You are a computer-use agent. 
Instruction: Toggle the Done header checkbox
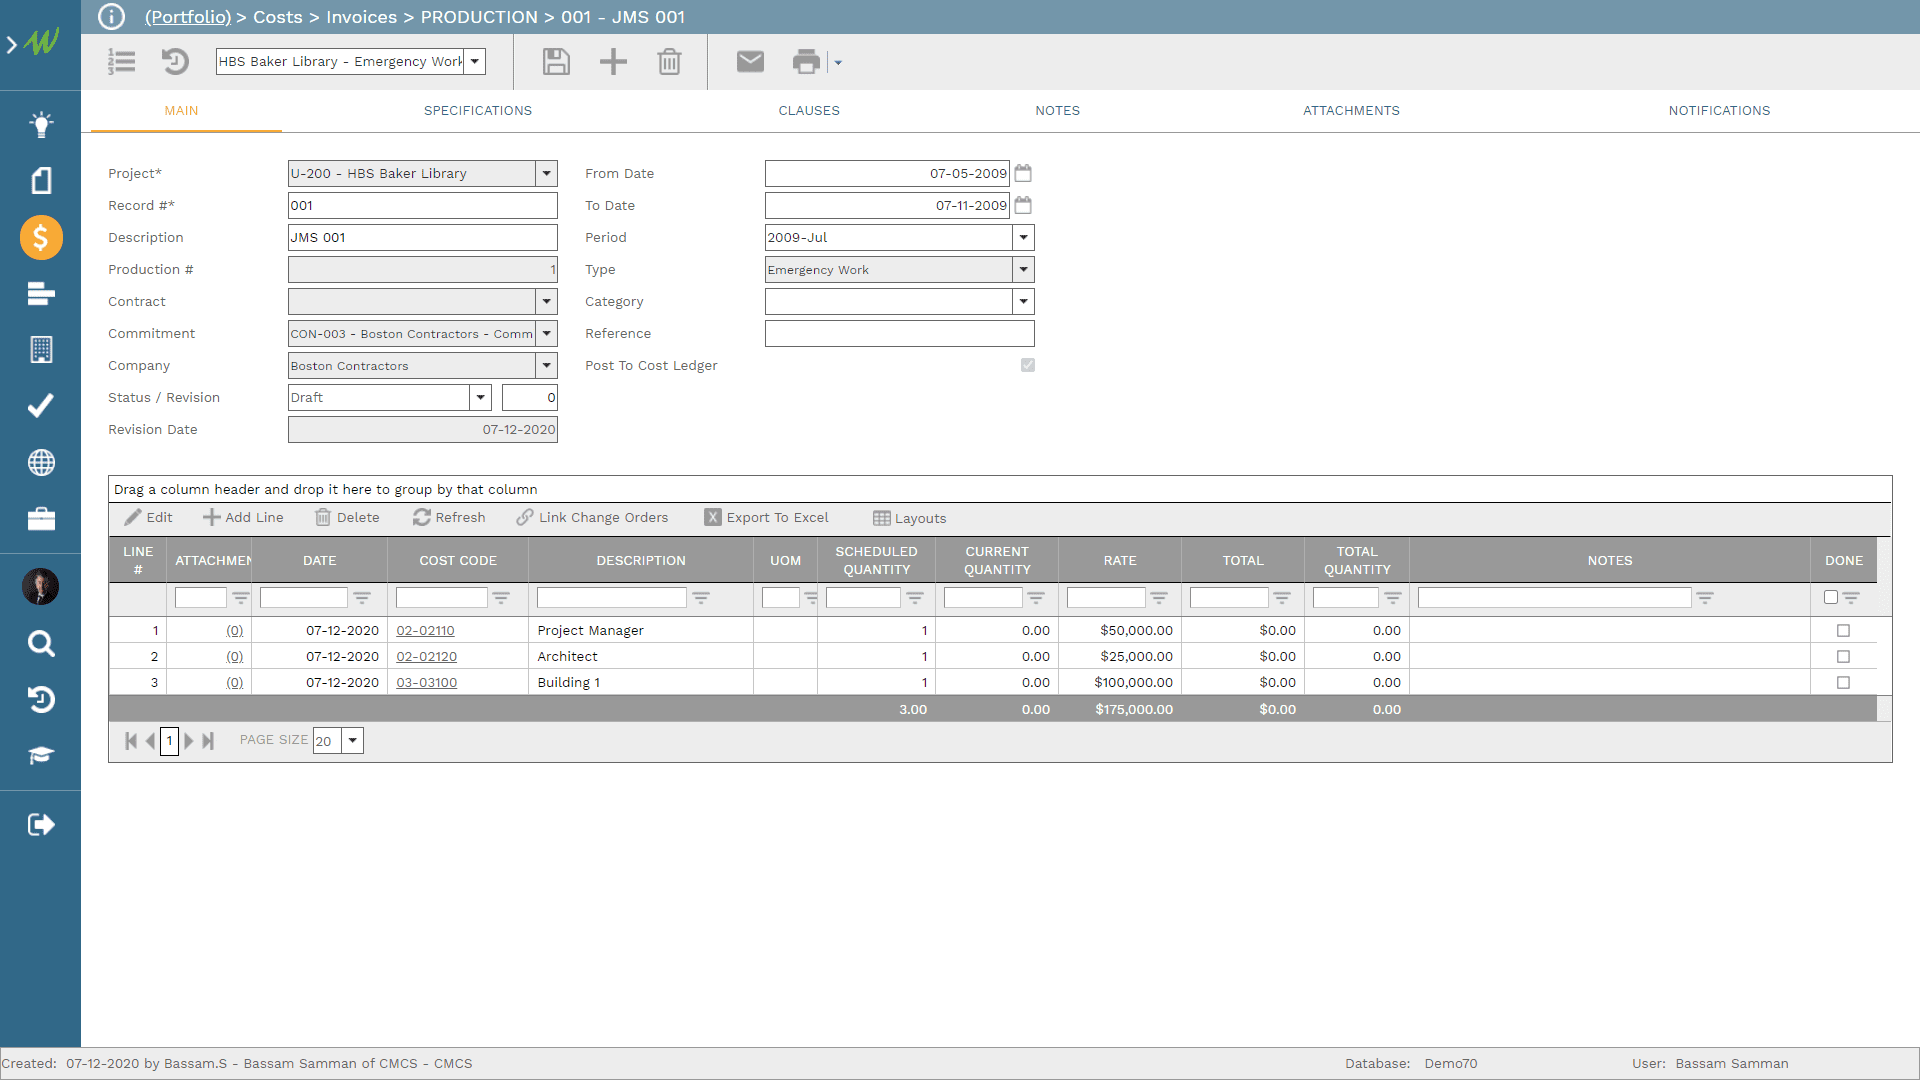pyautogui.click(x=1831, y=597)
